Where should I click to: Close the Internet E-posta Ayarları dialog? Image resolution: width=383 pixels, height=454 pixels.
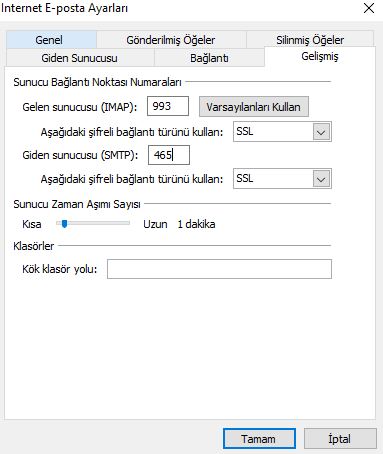click(369, 8)
